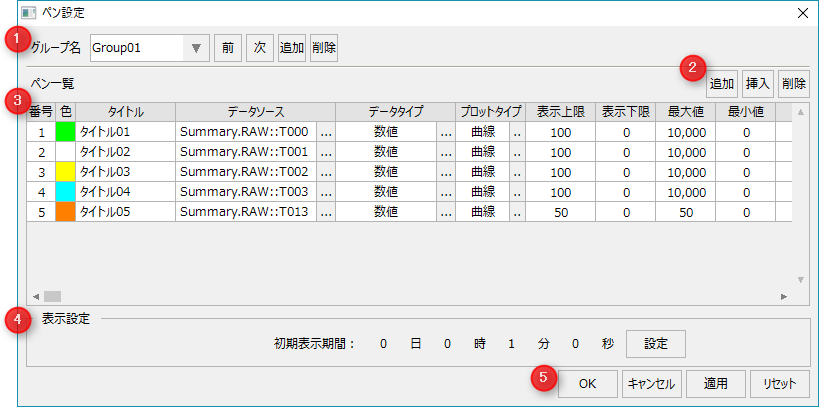Viewport: 819px width, 407px height.
Task: Open data source browse for Summary.RAW::T013
Action: pyautogui.click(x=326, y=212)
